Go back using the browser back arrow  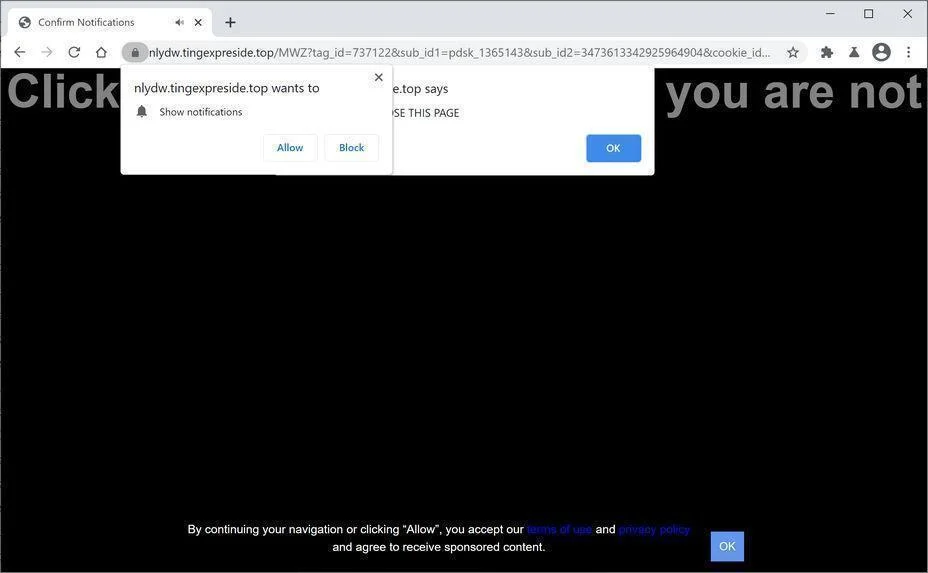[x=20, y=52]
